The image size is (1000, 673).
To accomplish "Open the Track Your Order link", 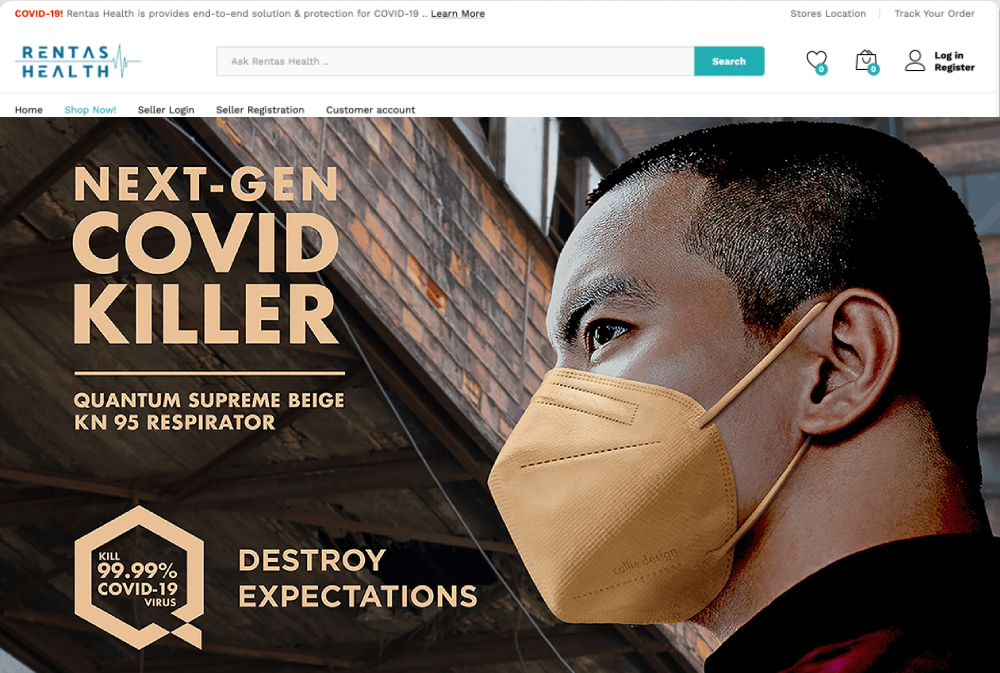I will pos(934,13).
